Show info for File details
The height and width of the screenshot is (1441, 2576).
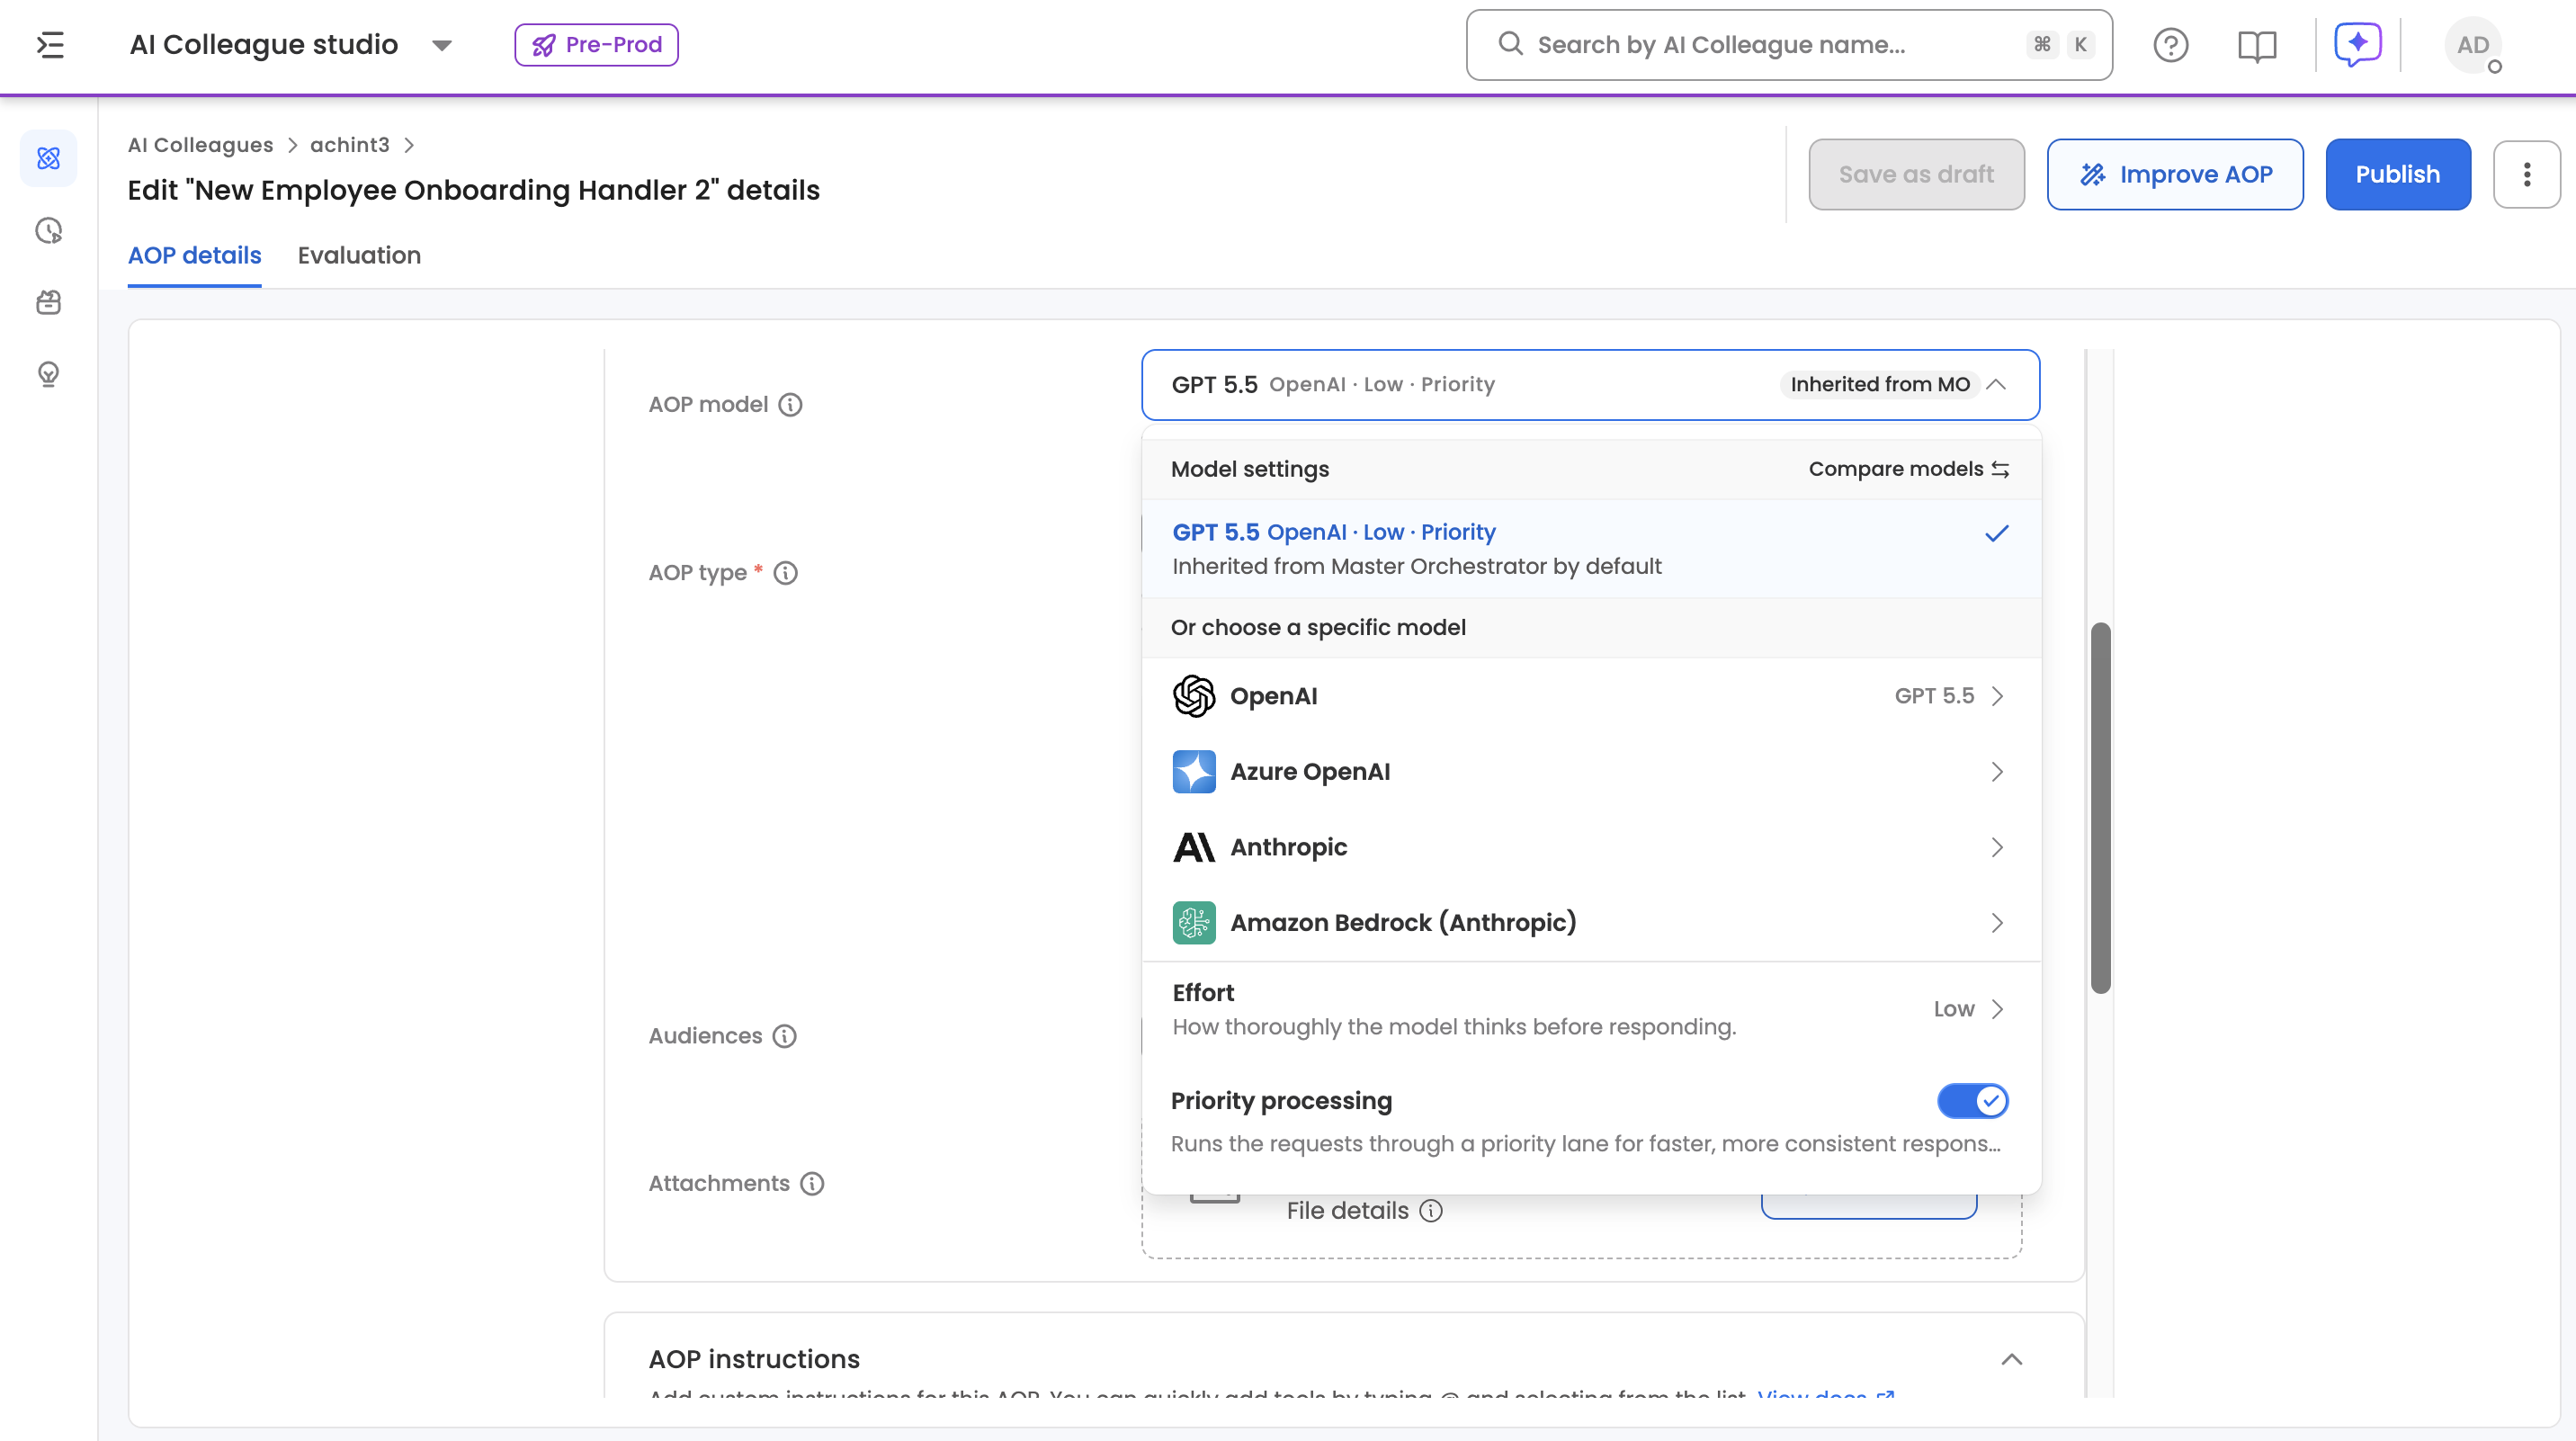pos(1431,1211)
